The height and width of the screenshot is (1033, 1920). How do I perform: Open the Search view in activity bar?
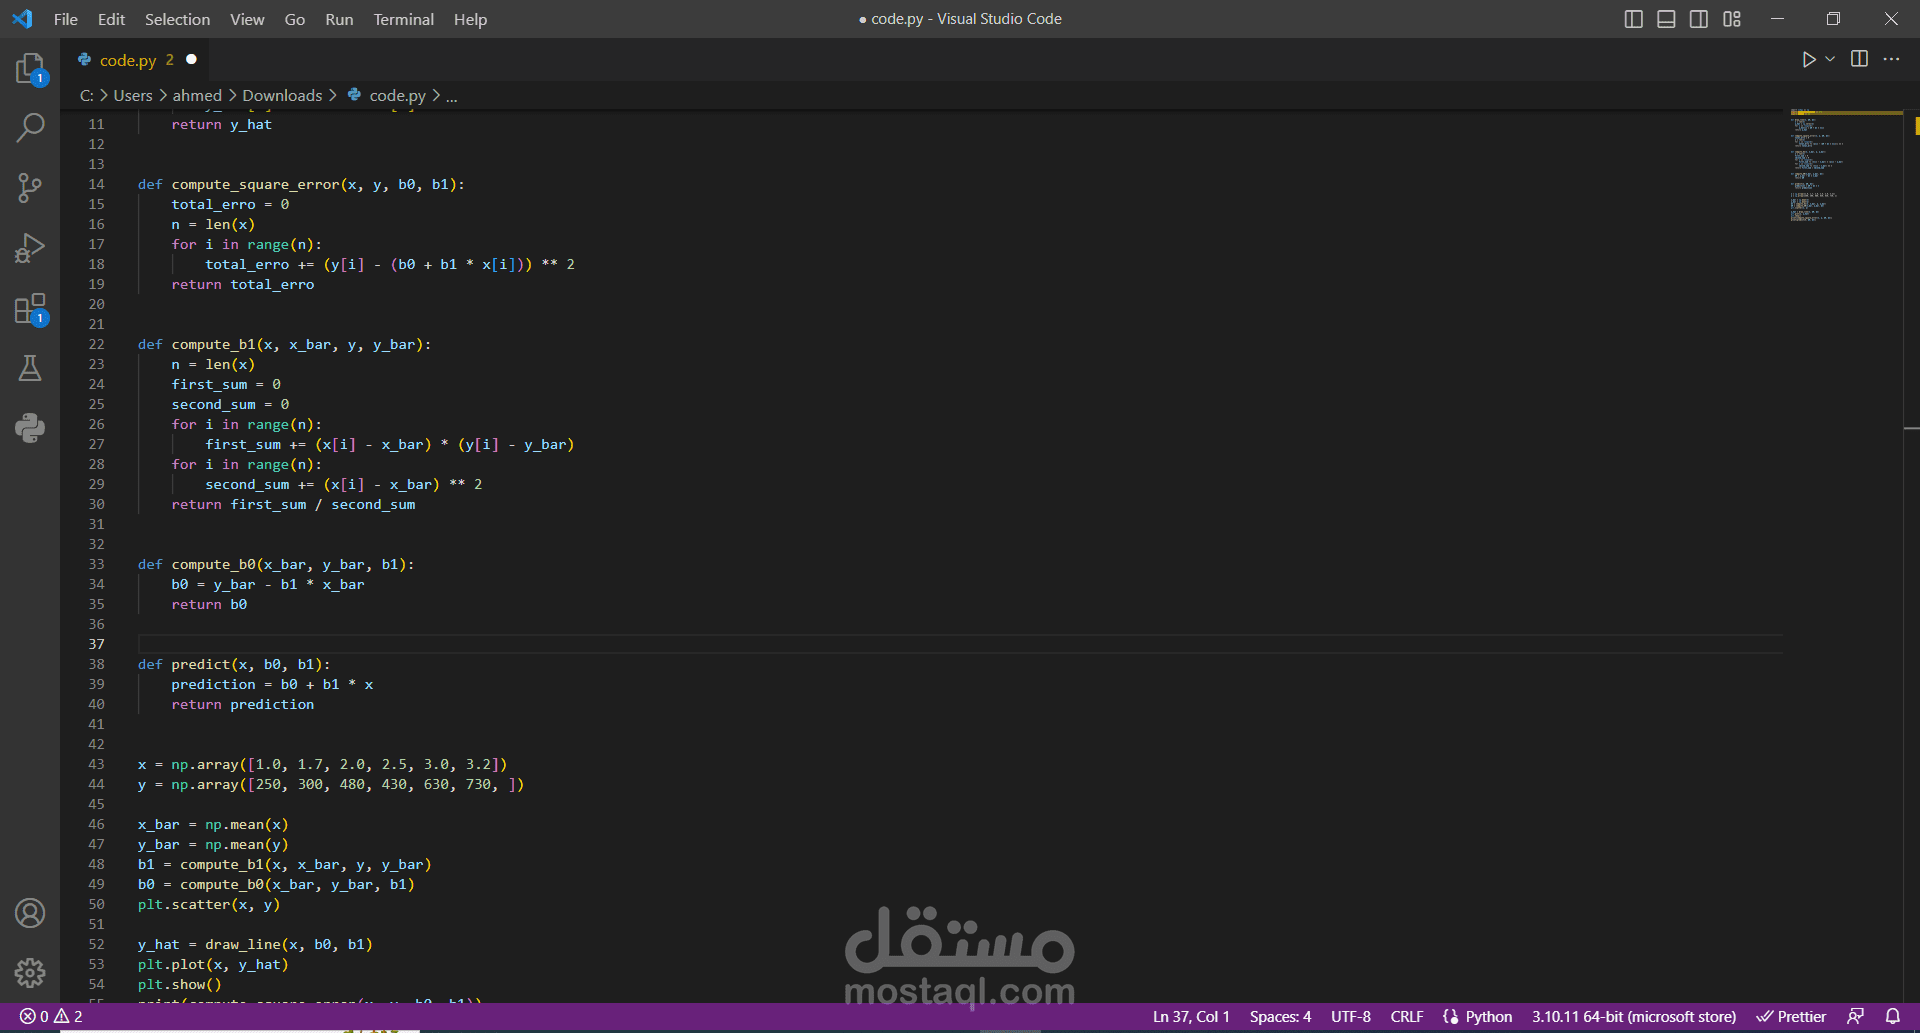[x=30, y=128]
